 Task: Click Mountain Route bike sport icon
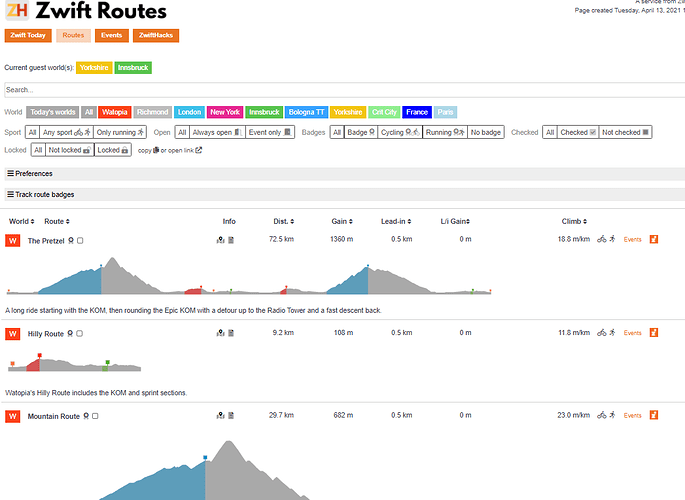click(602, 415)
